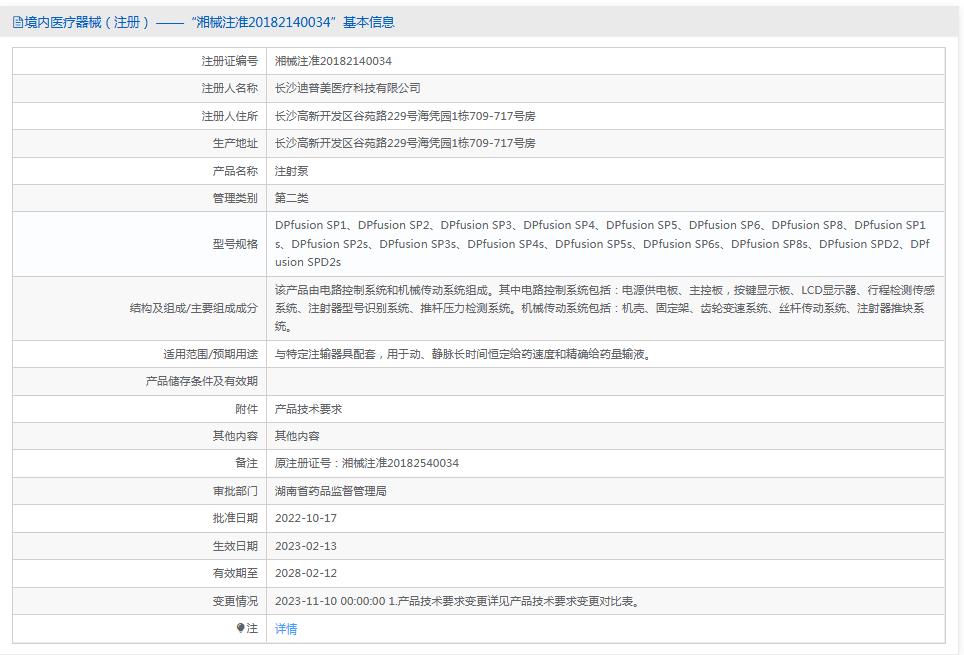Select effective date 2023-02-13
The width and height of the screenshot is (964, 655).
click(306, 546)
